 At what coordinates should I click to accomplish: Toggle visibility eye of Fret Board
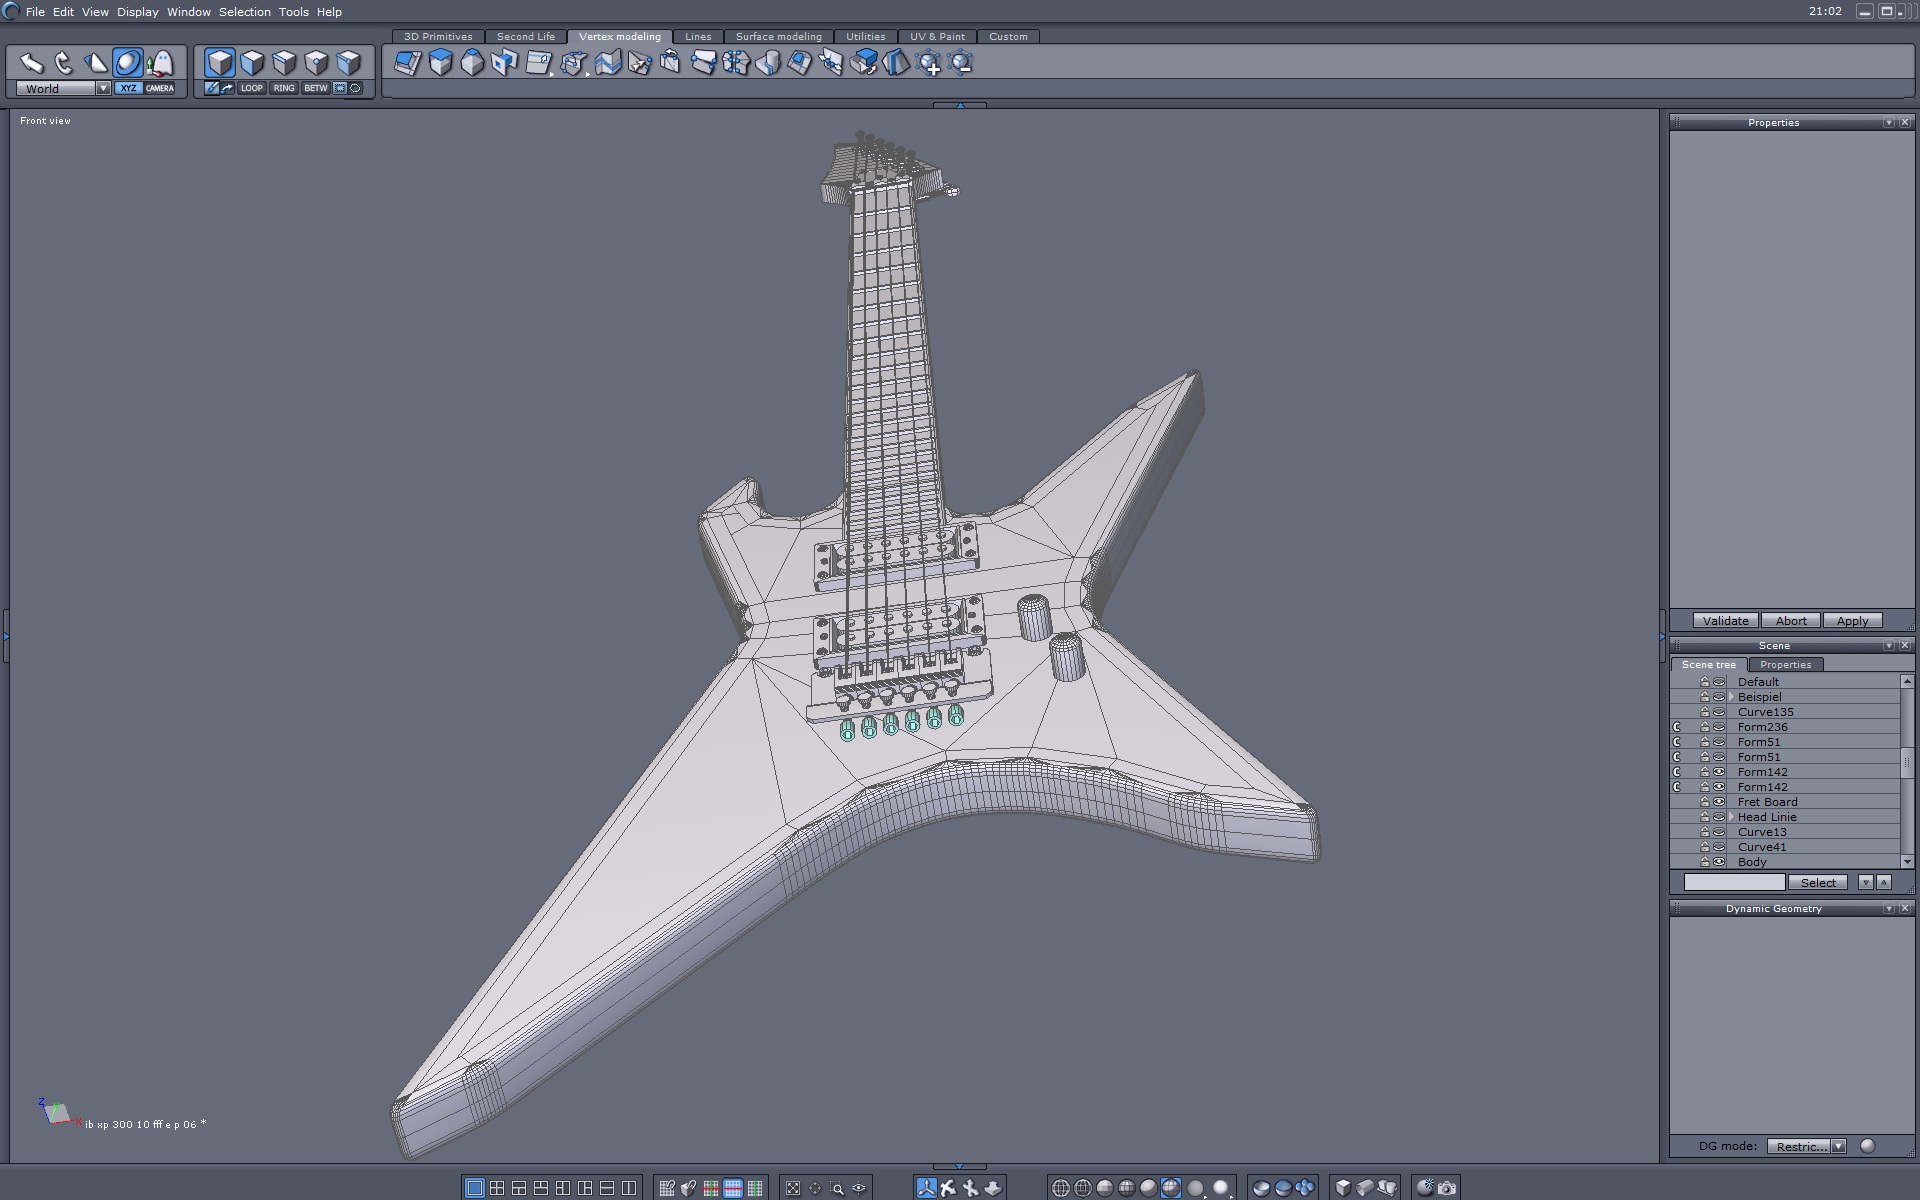1719,802
